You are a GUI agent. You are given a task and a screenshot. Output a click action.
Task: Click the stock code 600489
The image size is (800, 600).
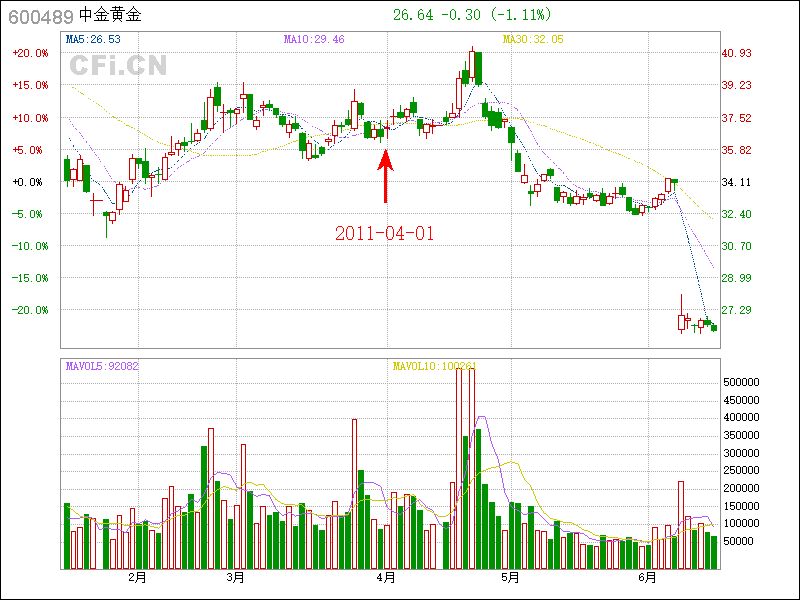tap(40, 16)
